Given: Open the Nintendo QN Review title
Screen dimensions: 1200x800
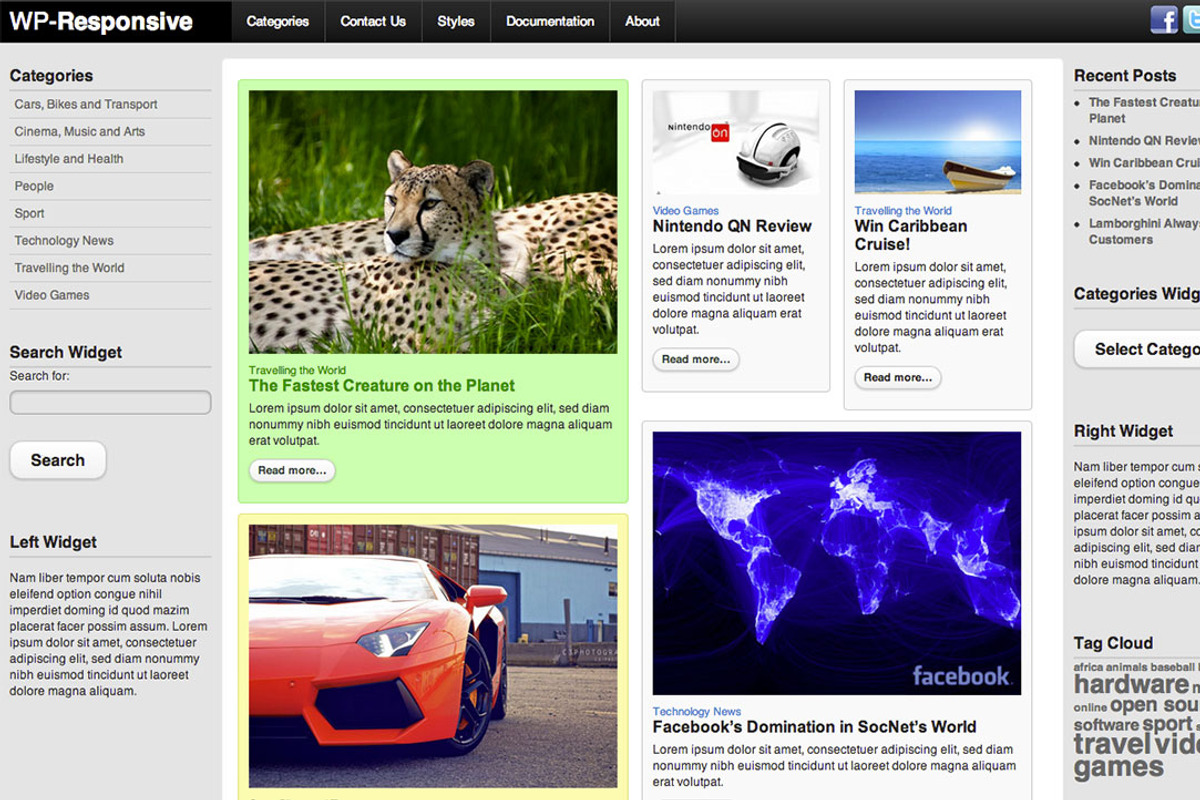Looking at the screenshot, I should (x=732, y=226).
